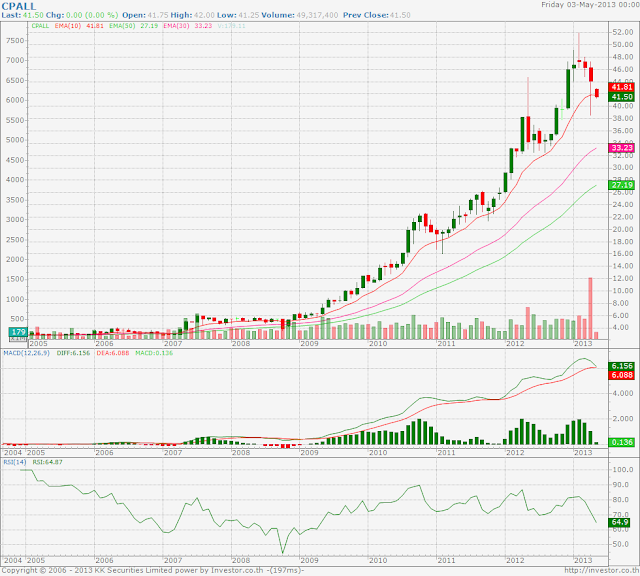The image size is (640, 576).
Task: Select the green CPALL legend entry
Action: click(40, 26)
